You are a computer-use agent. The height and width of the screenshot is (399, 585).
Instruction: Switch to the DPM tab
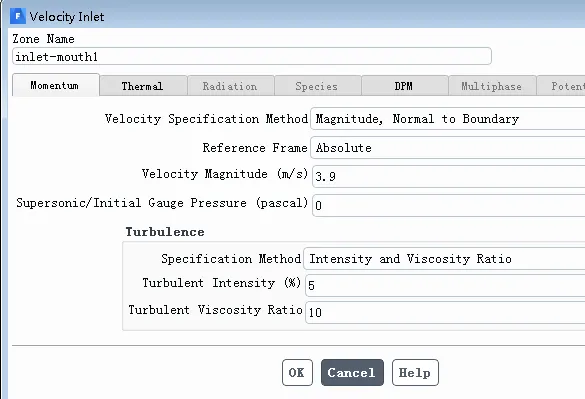(x=405, y=86)
